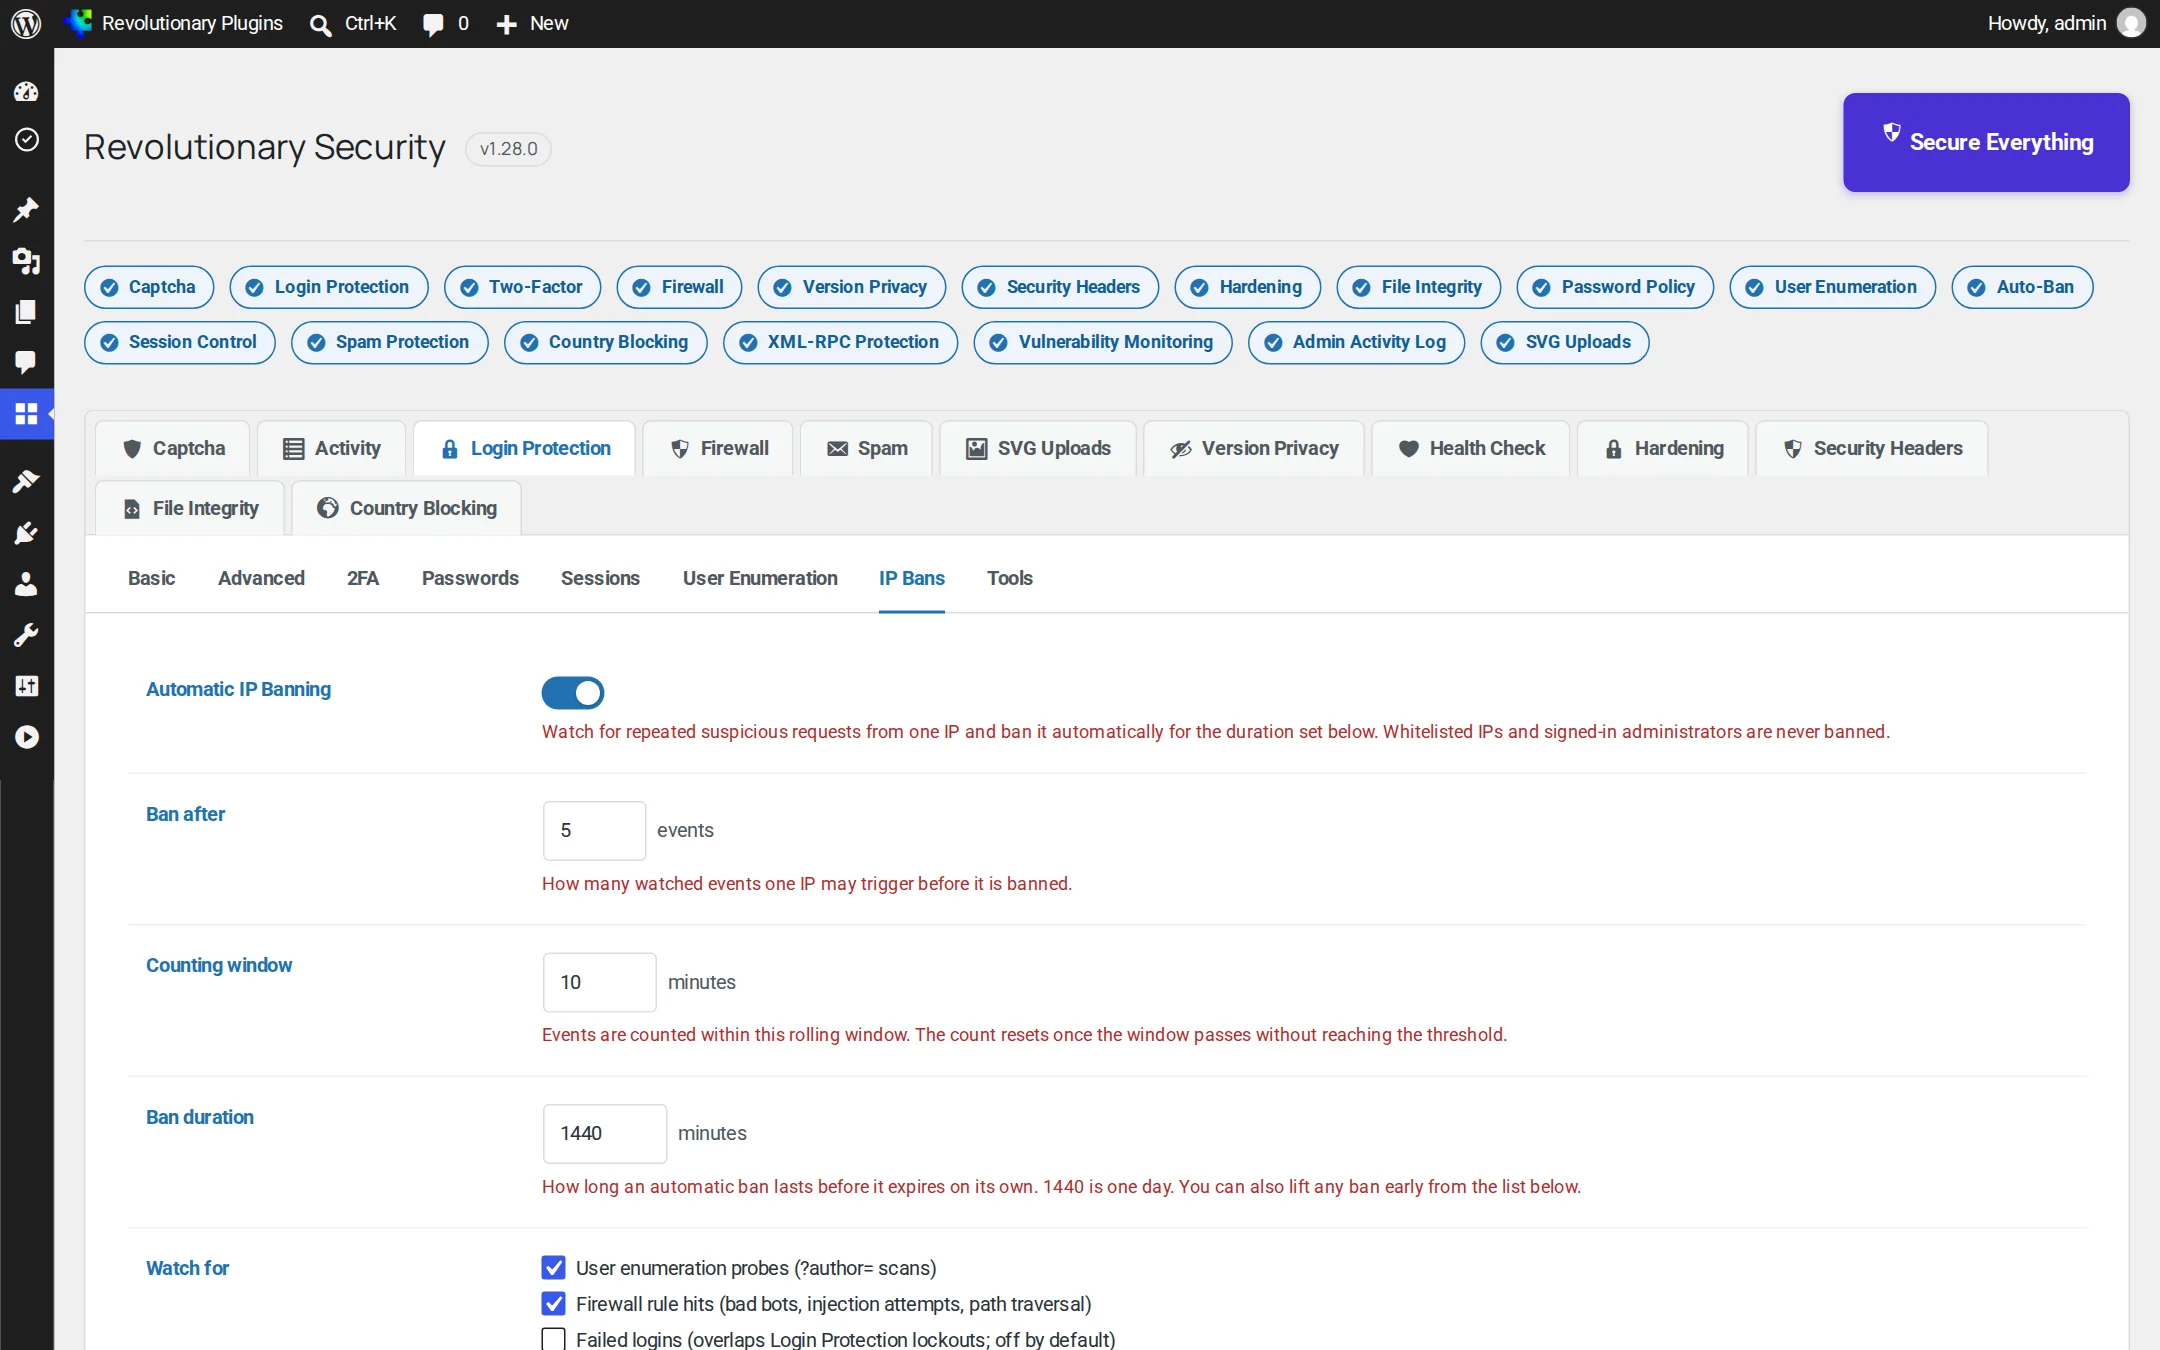Switch to the Advanced sub-tab
This screenshot has height=1350, width=2160.
(x=261, y=578)
